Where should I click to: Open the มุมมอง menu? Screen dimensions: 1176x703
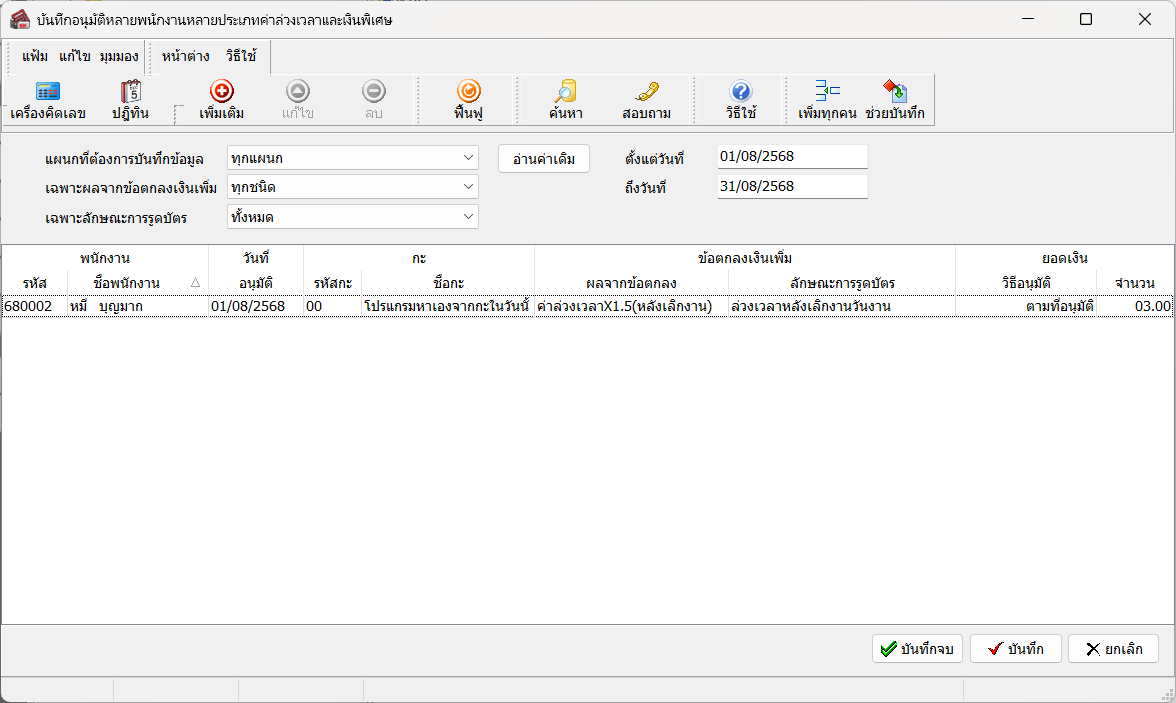coord(119,56)
